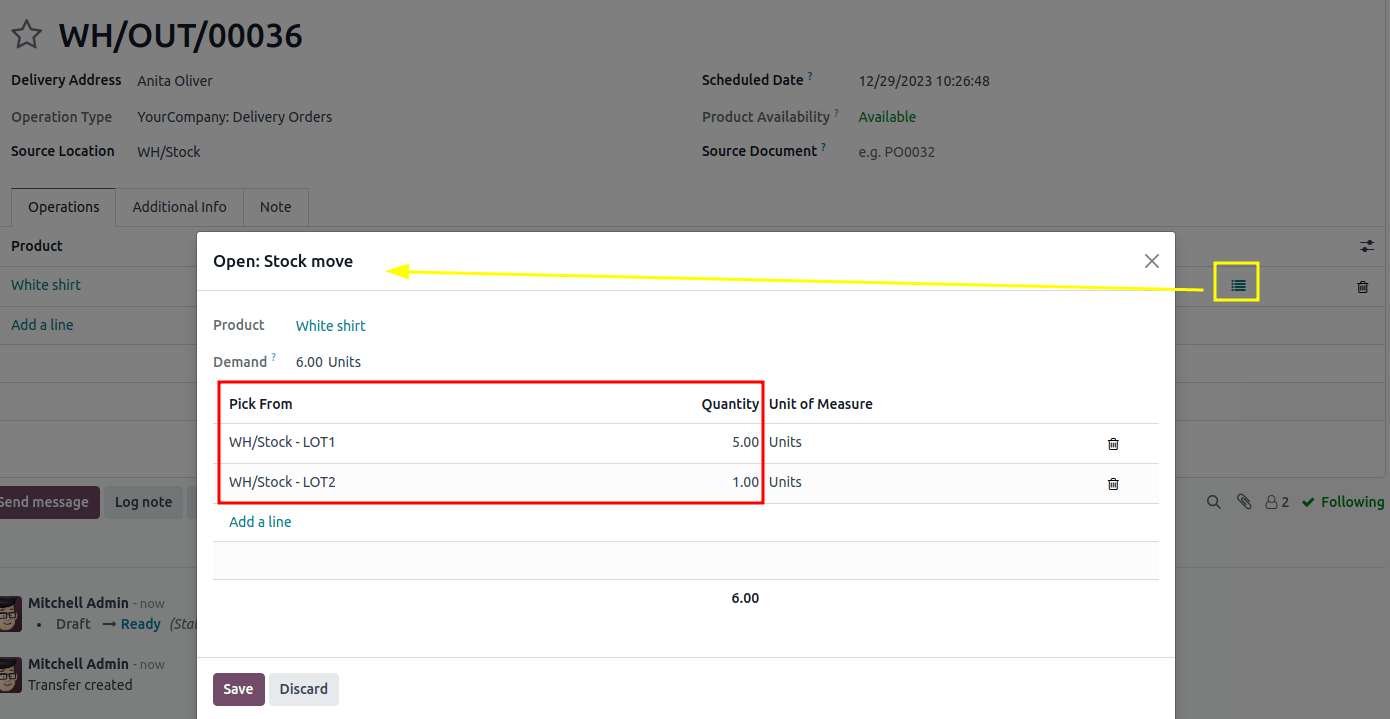Image resolution: width=1390 pixels, height=719 pixels.
Task: Delete the WH/Stock - LOT2 line via trash icon
Action: 1113,483
